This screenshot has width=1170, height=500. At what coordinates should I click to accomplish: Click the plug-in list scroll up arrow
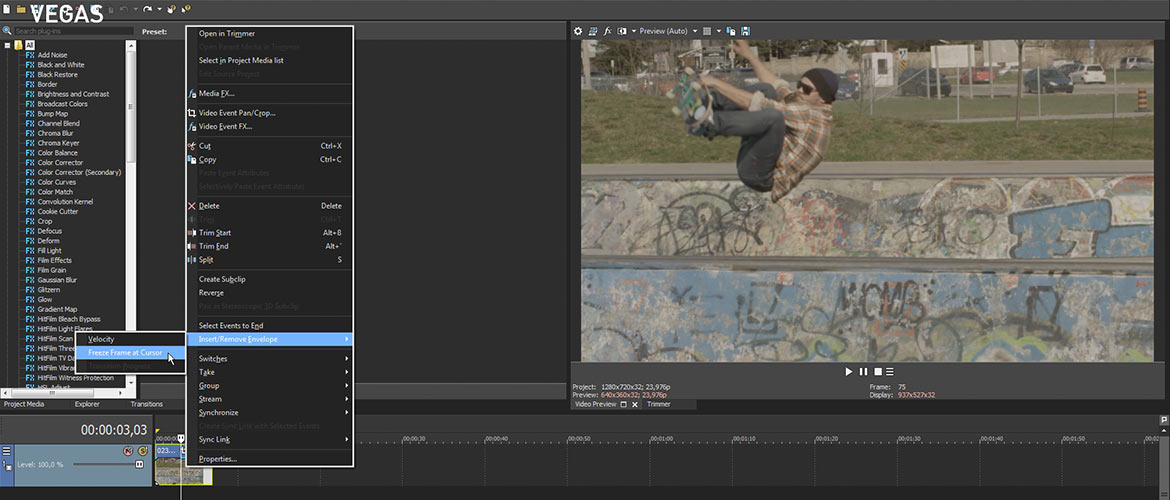click(131, 45)
